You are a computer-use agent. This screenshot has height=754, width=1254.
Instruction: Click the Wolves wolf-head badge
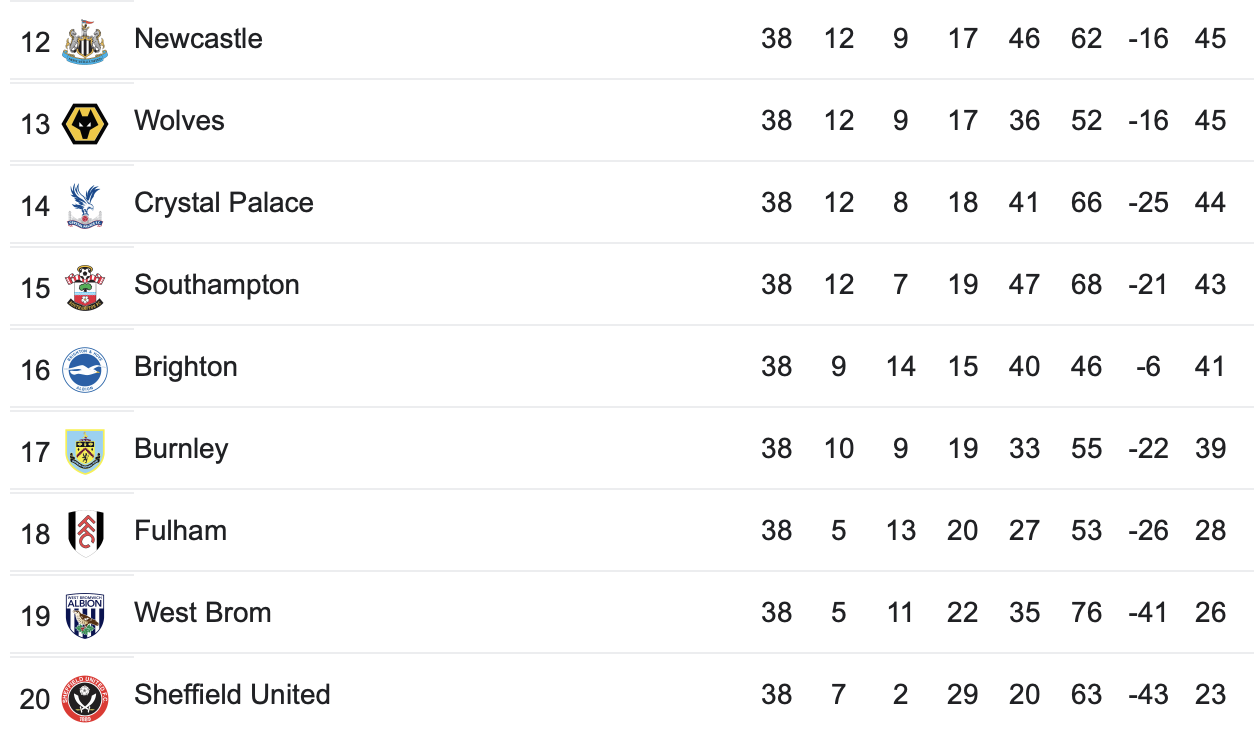coord(85,123)
